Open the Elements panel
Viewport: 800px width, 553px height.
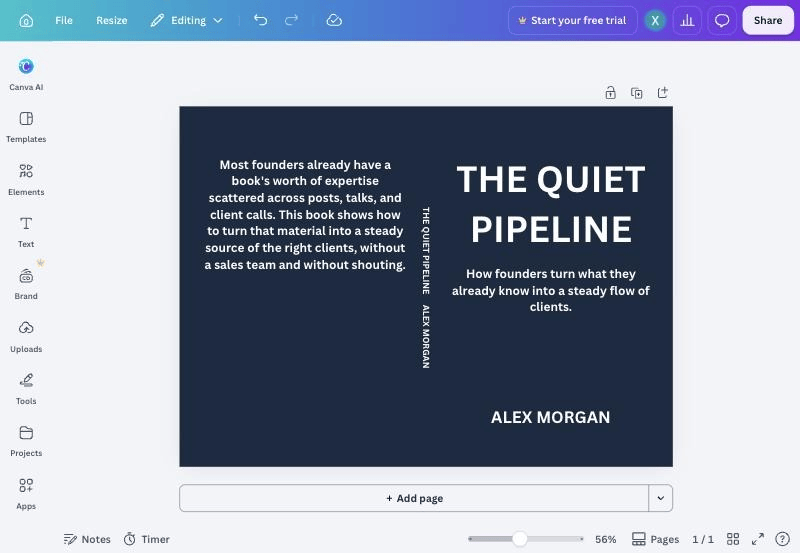[26, 180]
